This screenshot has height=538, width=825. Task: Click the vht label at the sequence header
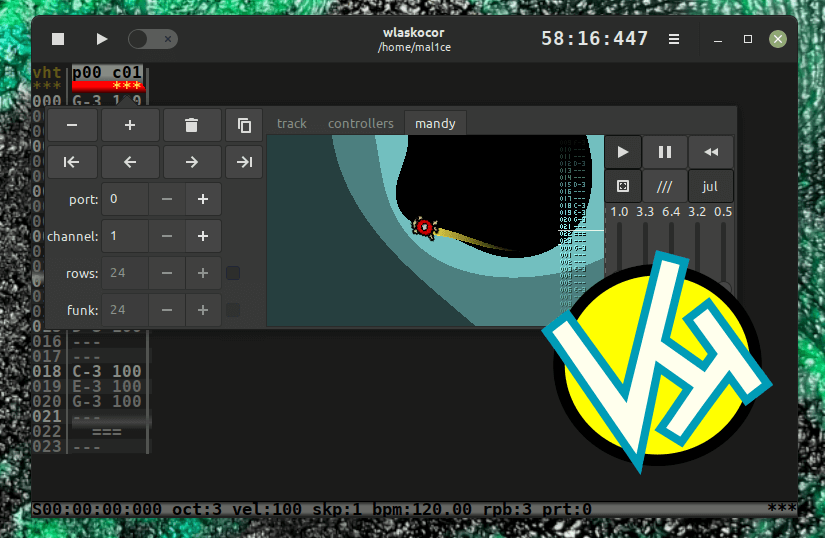click(47, 73)
